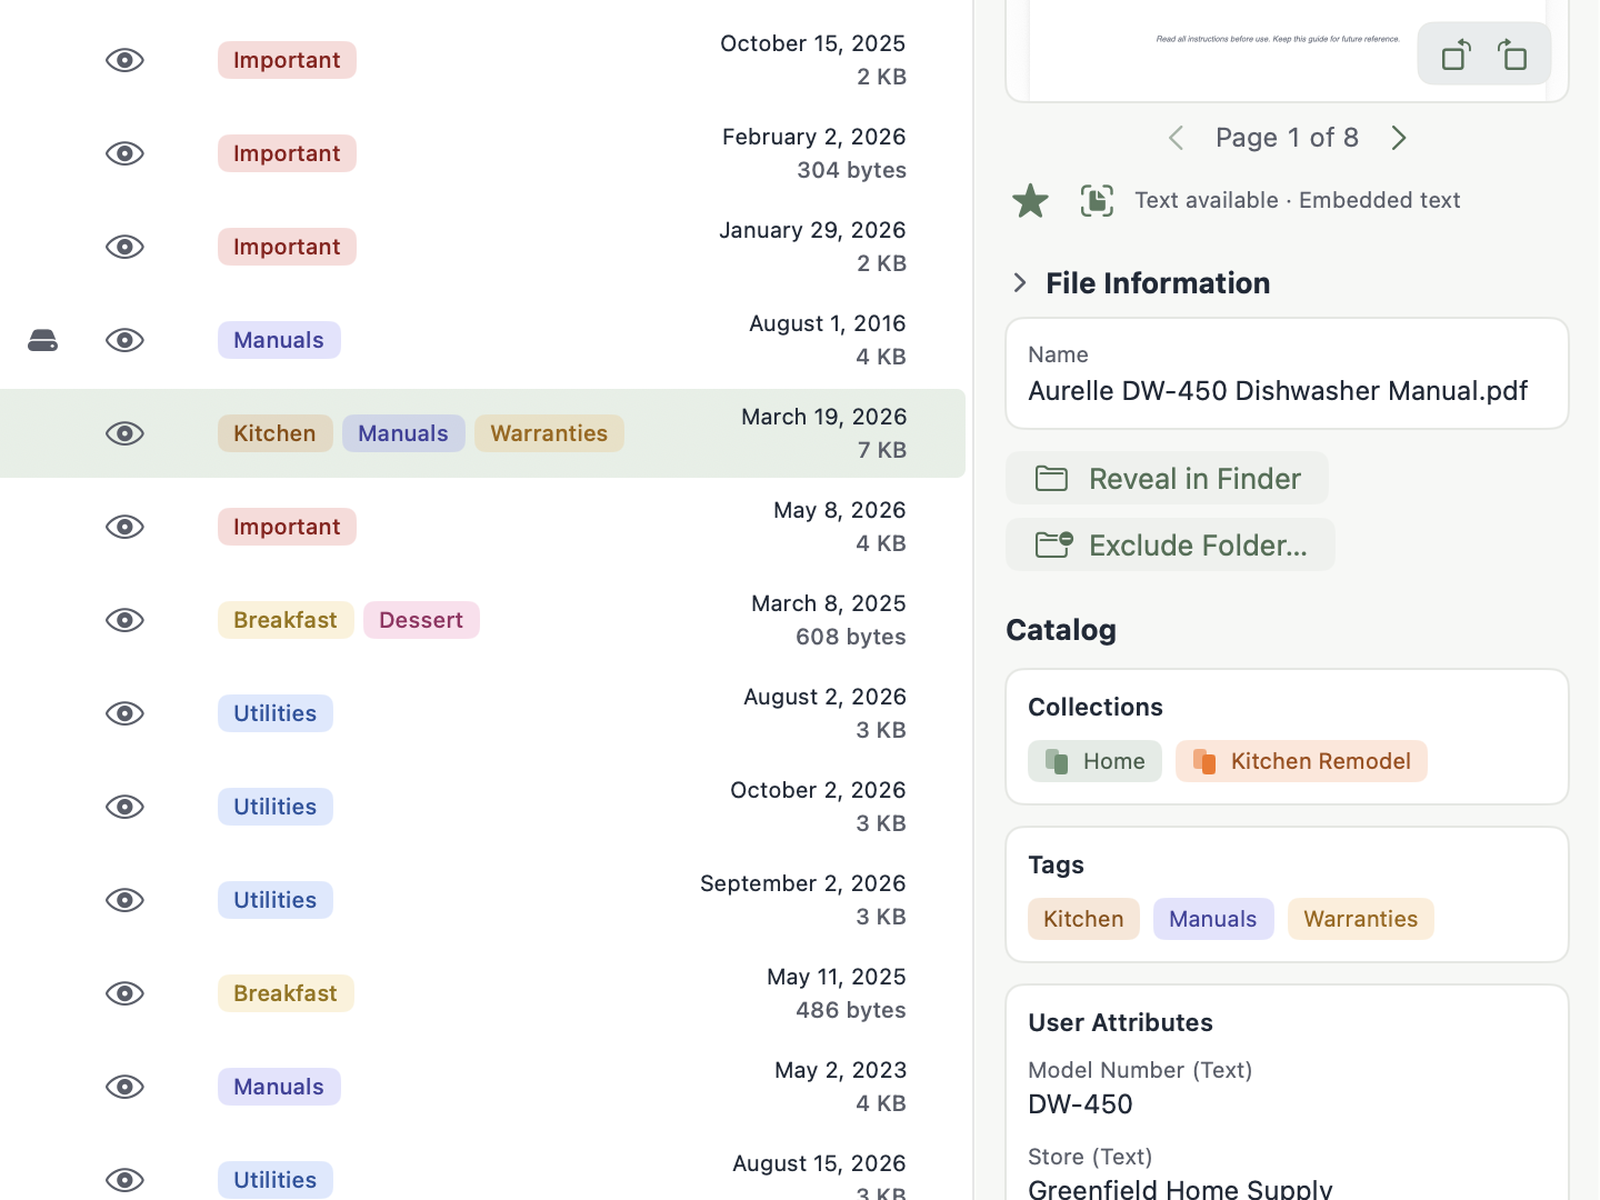Toggle the favorite star for this document
The height and width of the screenshot is (1200, 1600).
click(1030, 200)
